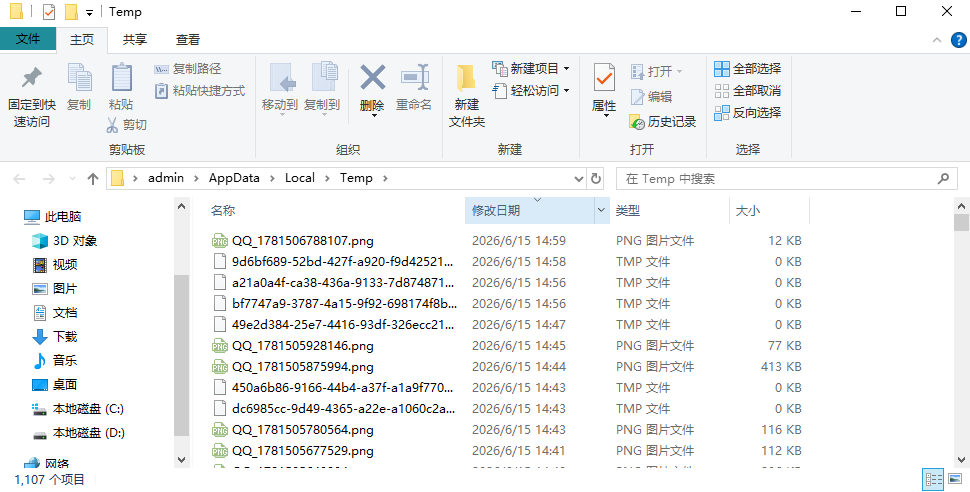Open the customize quick access toolbar dropdown
This screenshot has height=492, width=970.
point(89,13)
